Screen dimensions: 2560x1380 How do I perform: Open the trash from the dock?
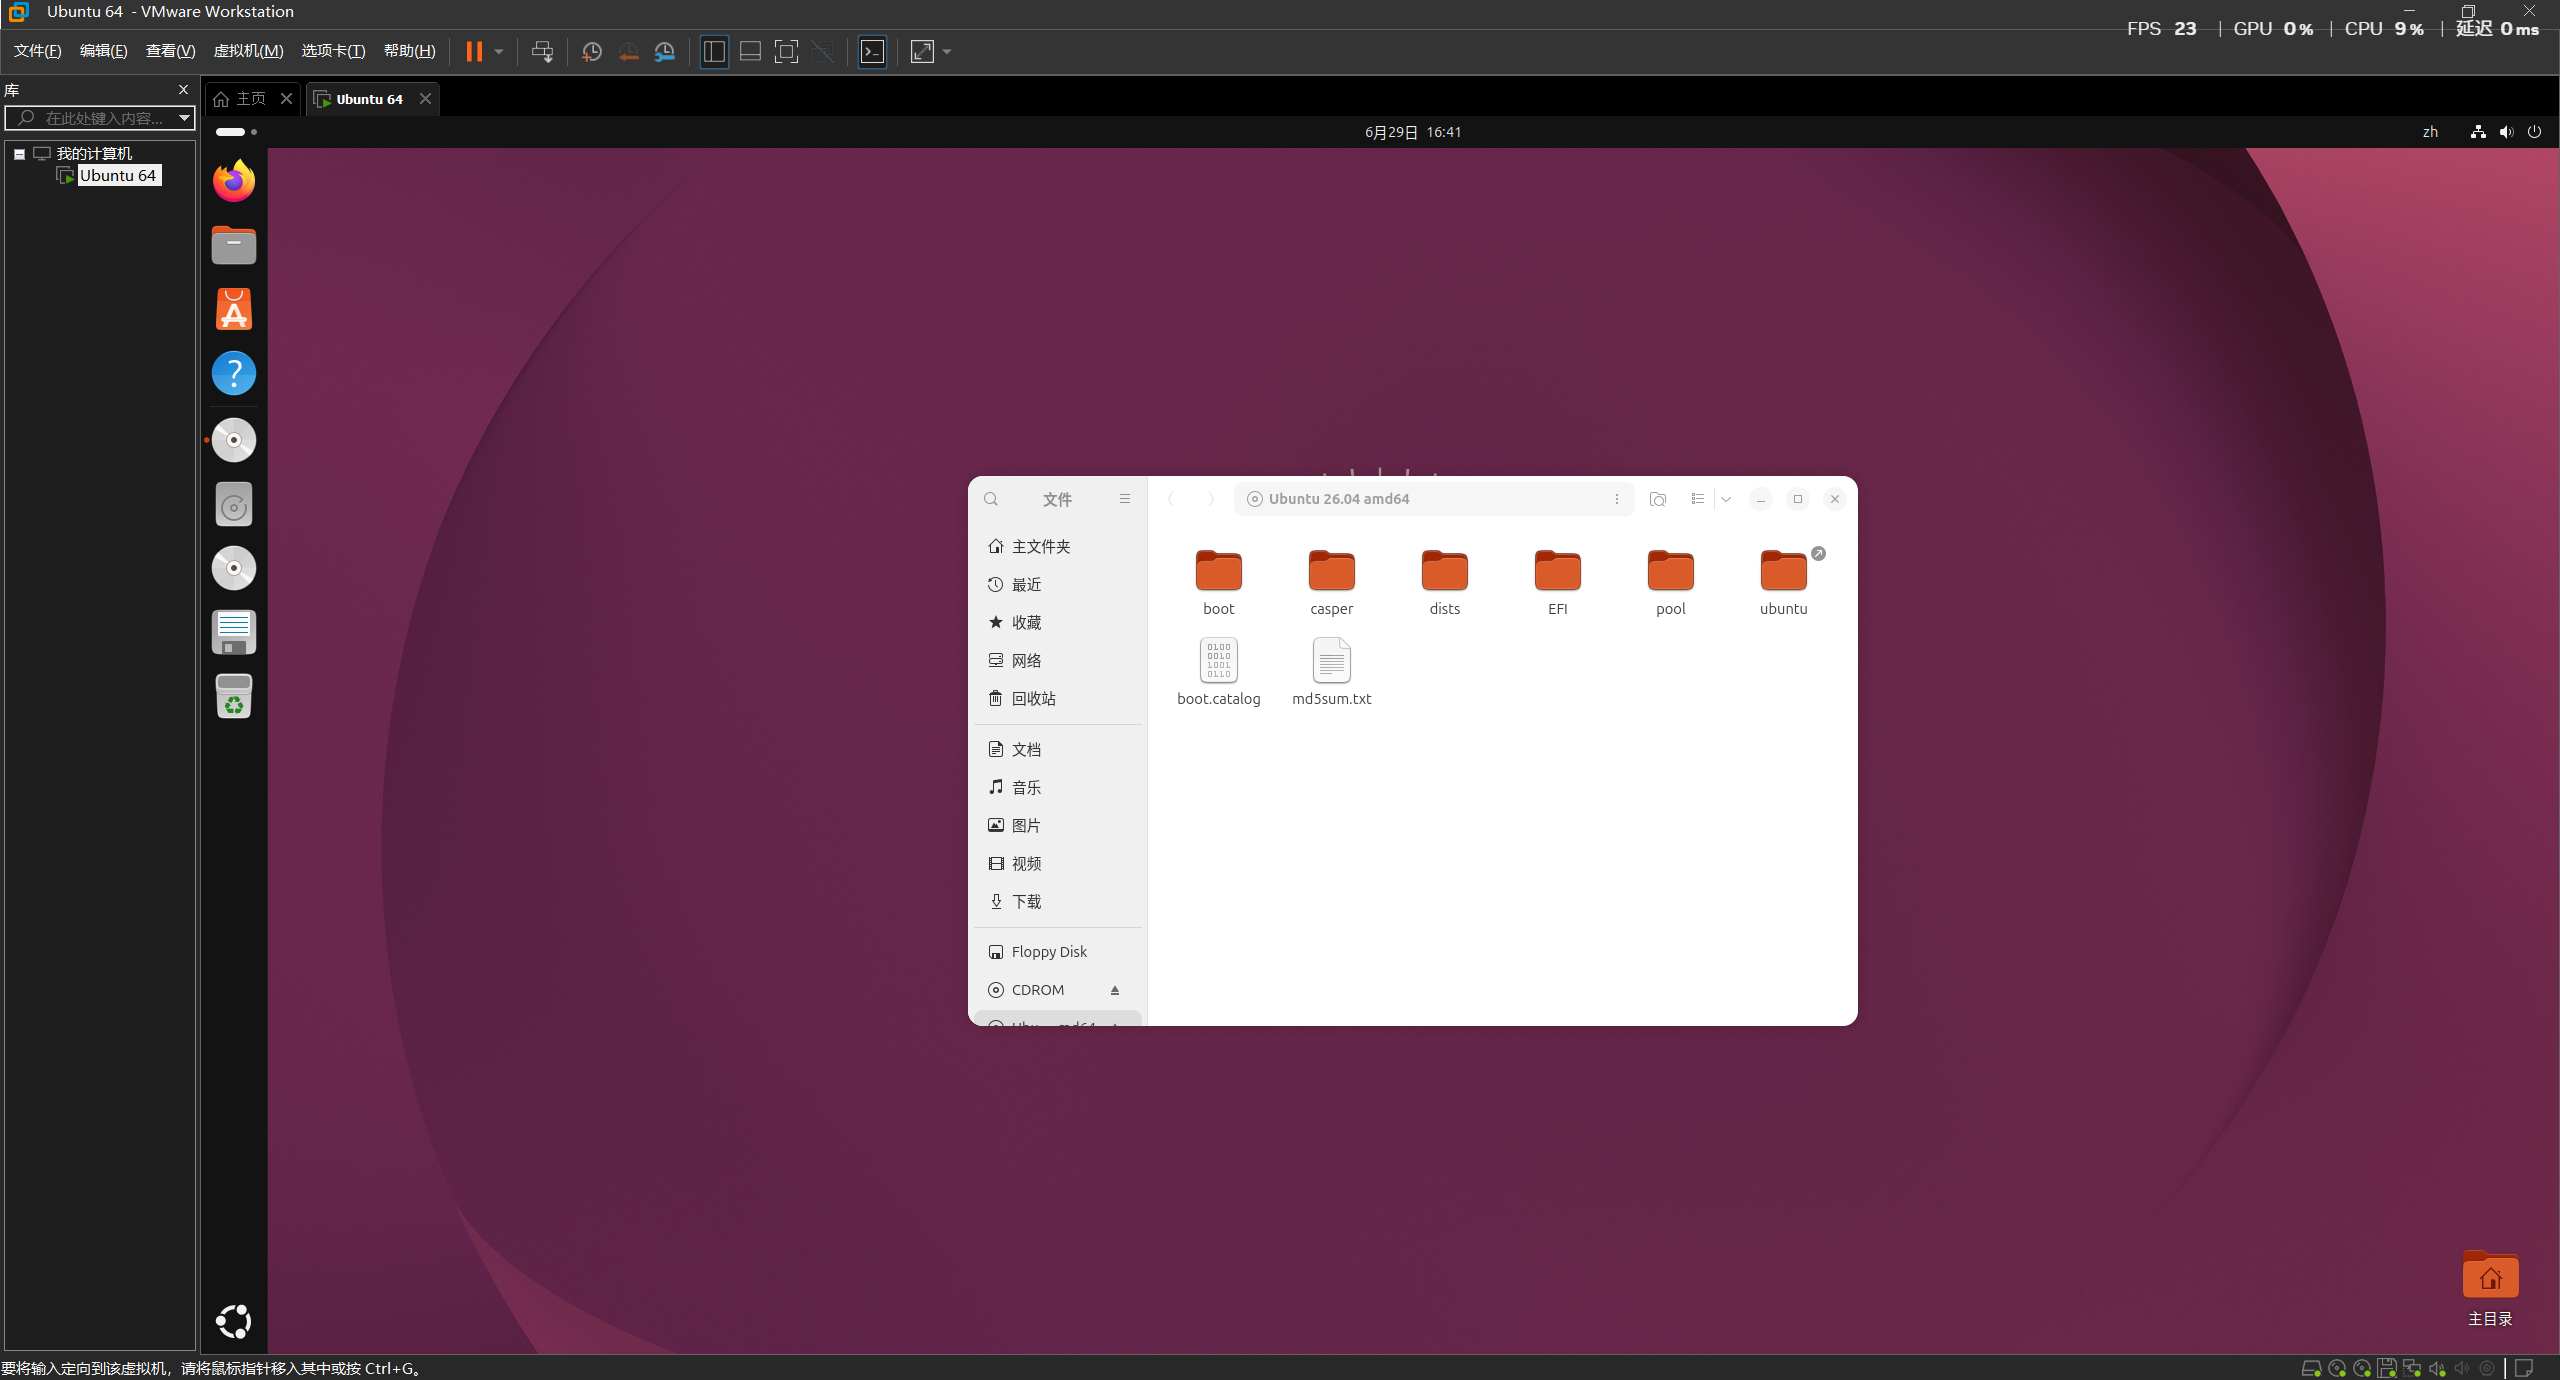234,696
